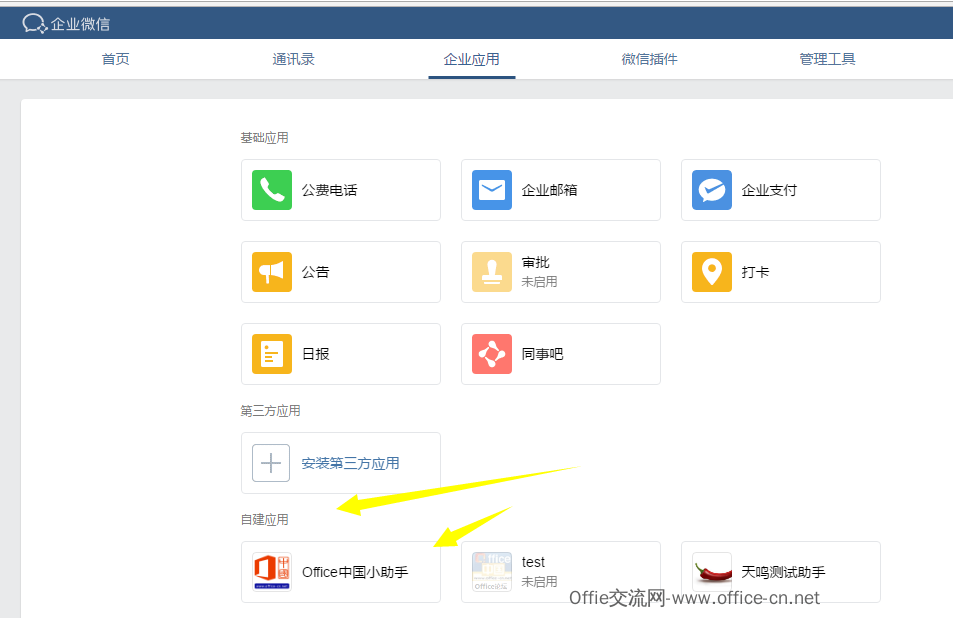The width and height of the screenshot is (953, 618).
Task: Click the 公费电话 label
Action: coord(329,190)
